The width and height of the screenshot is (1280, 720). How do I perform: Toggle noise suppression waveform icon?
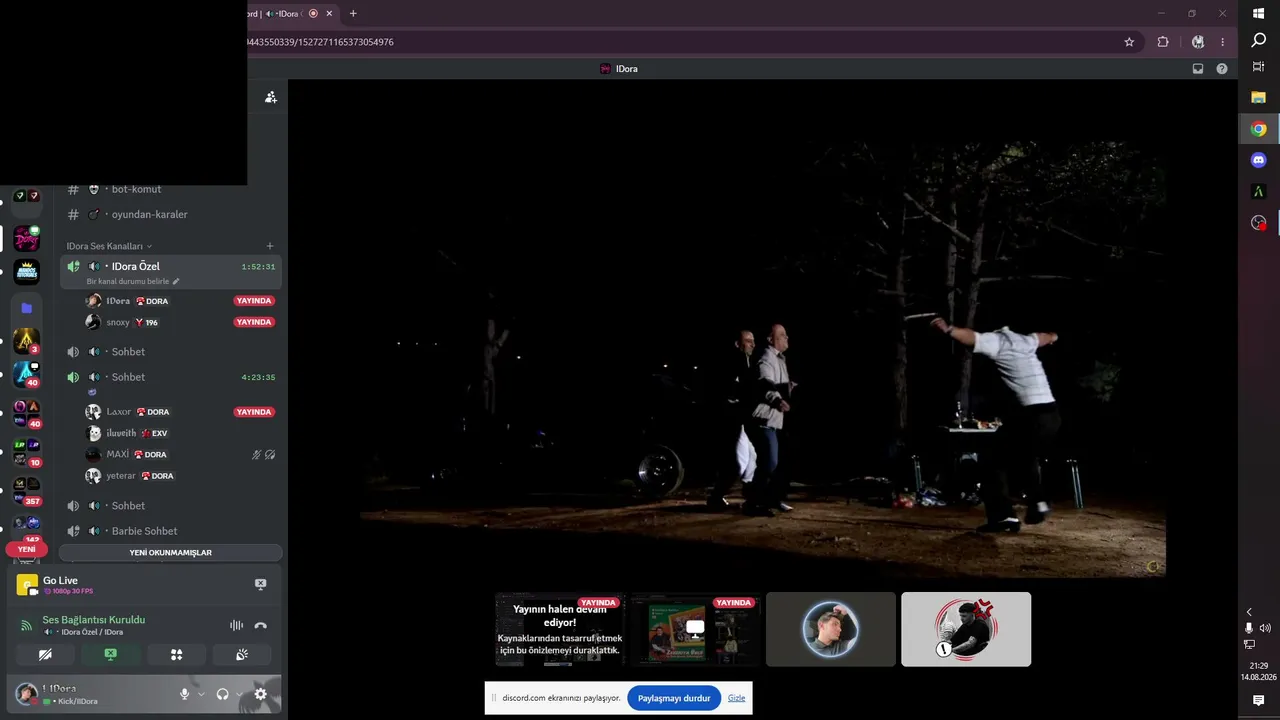tap(236, 625)
